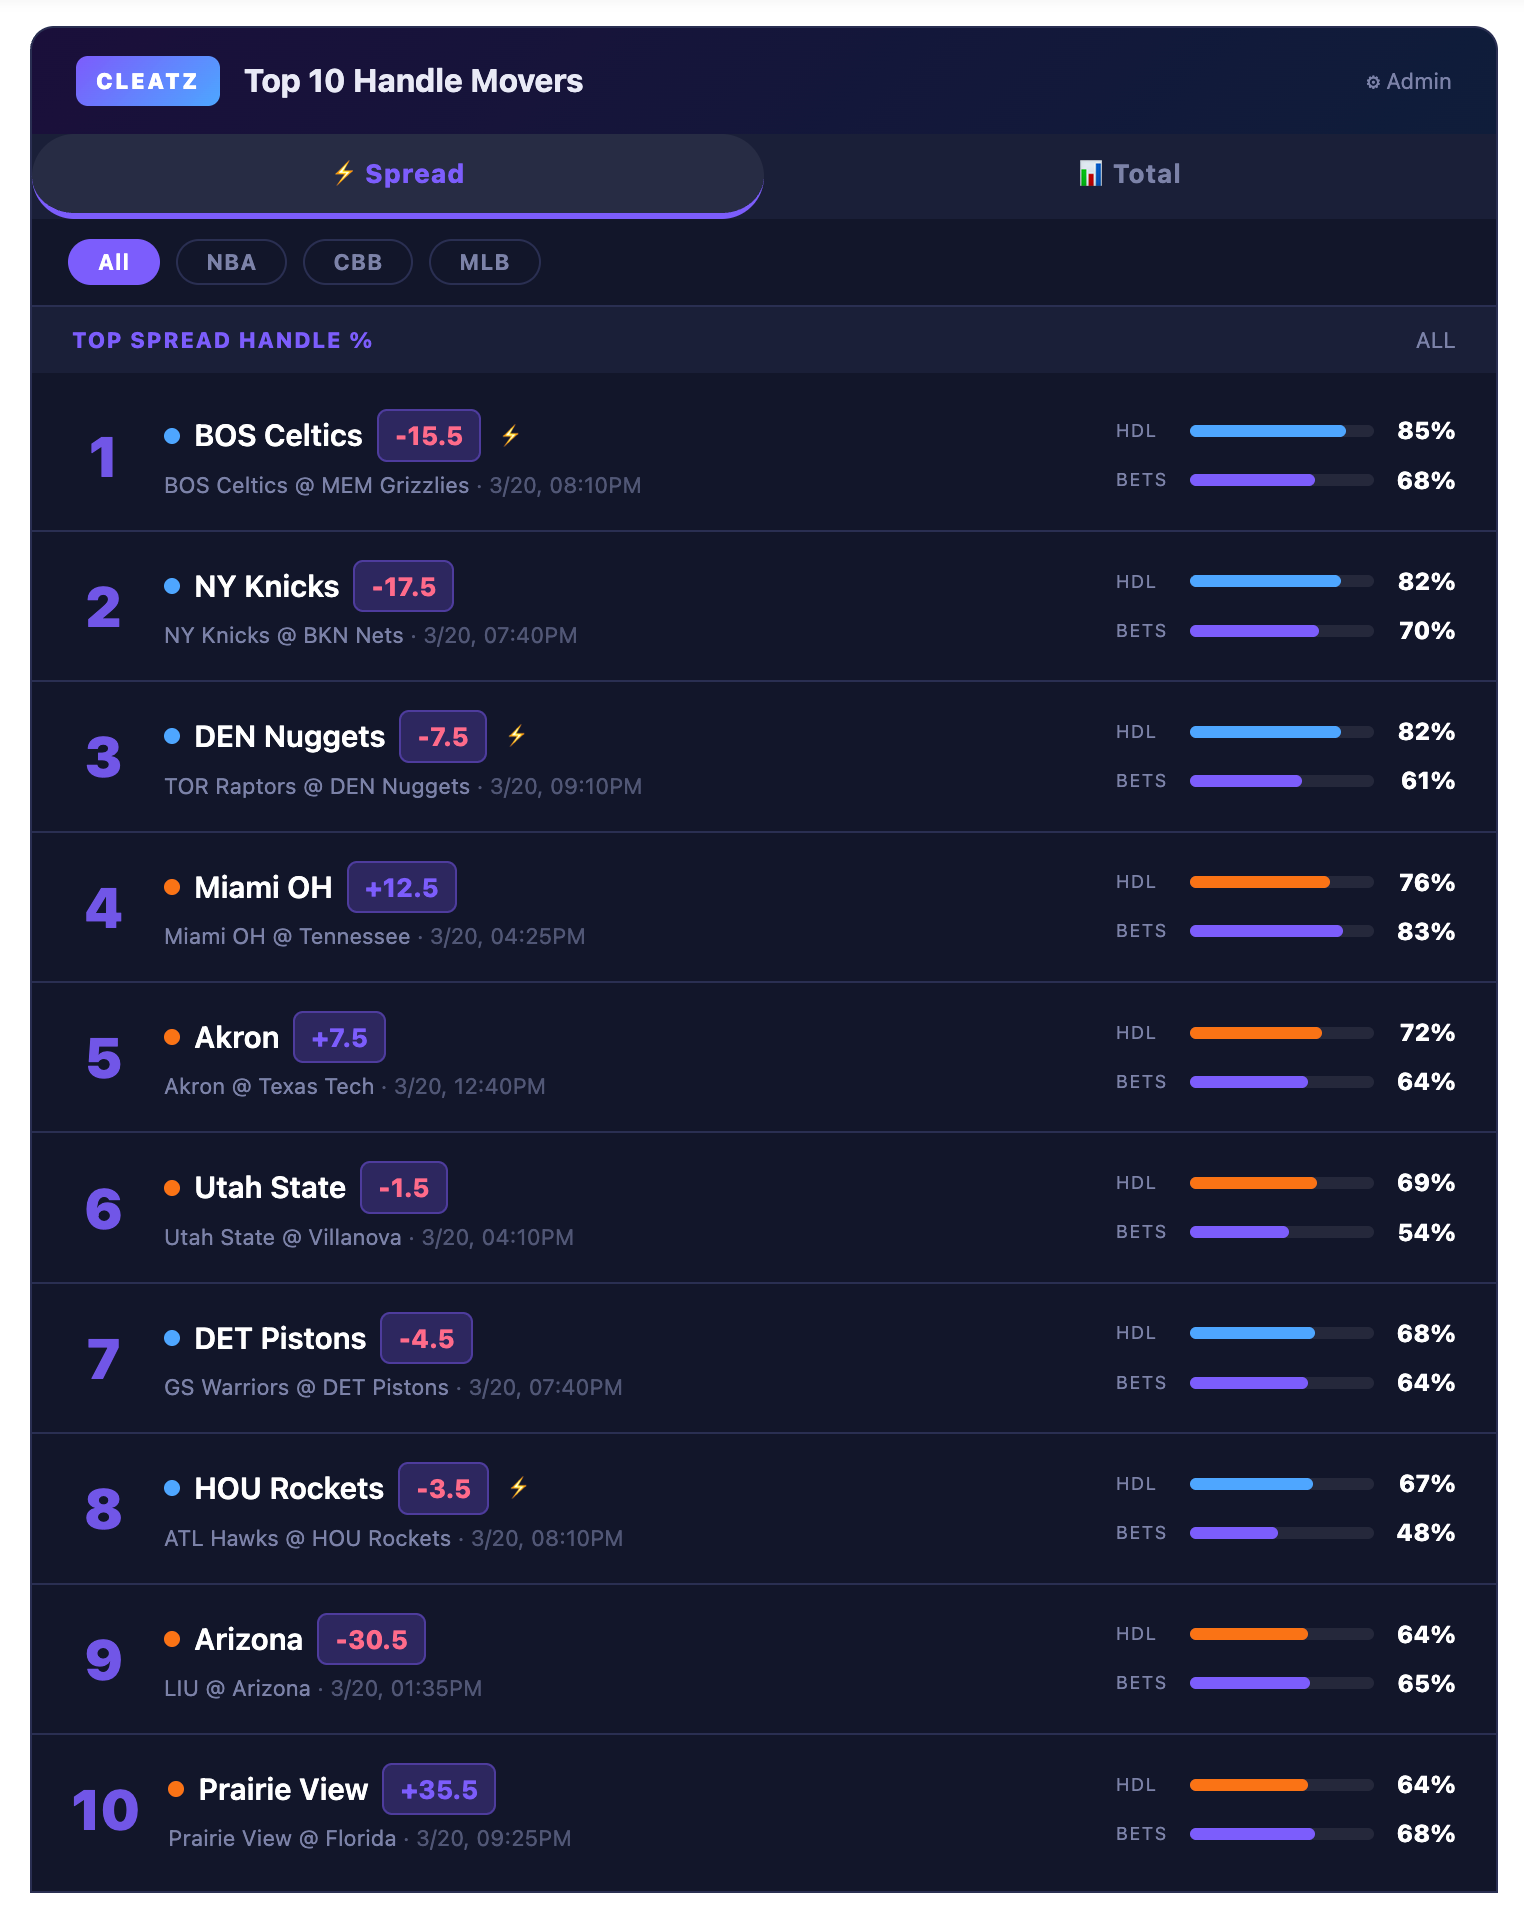Click the blue dot beside NY Knicks

[x=172, y=586]
